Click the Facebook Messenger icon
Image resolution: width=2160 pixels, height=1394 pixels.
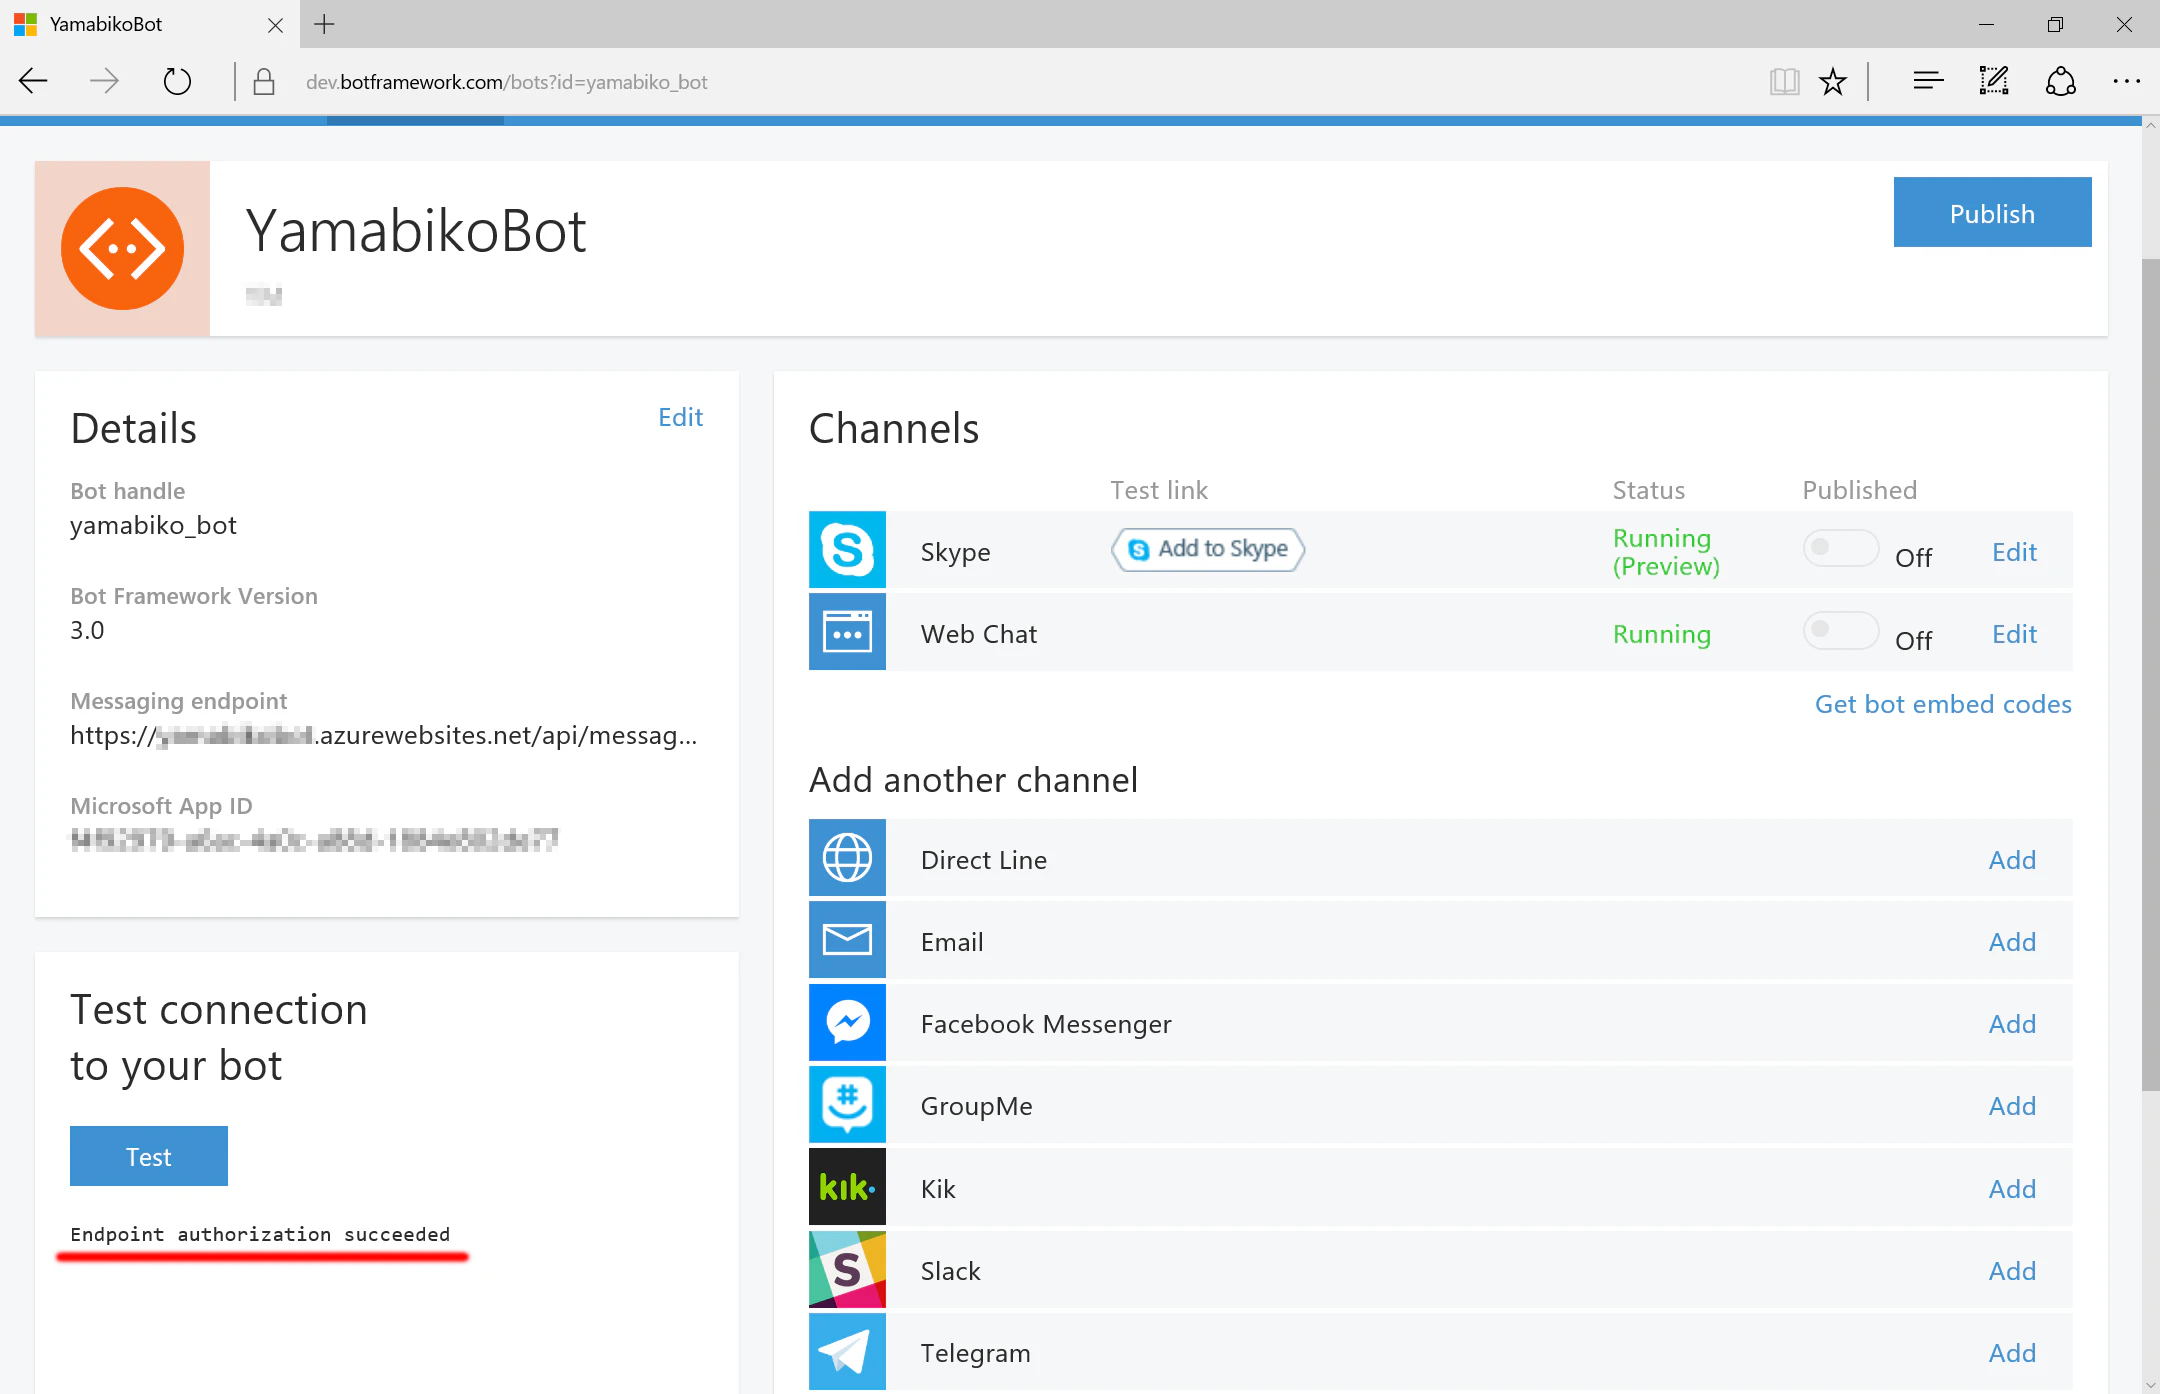click(847, 1022)
